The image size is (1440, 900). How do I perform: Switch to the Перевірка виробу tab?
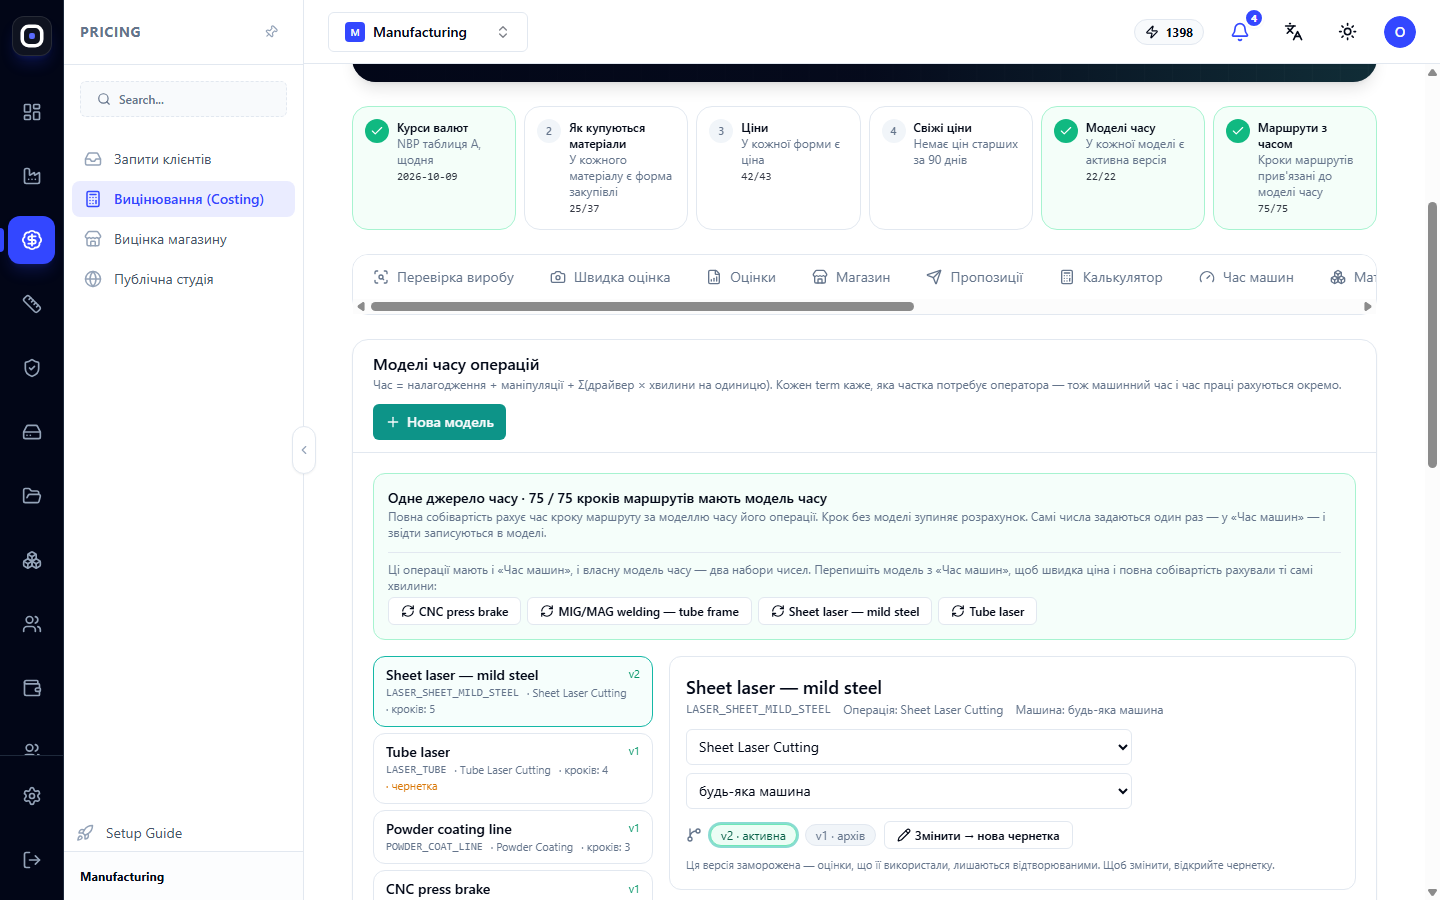(x=444, y=277)
